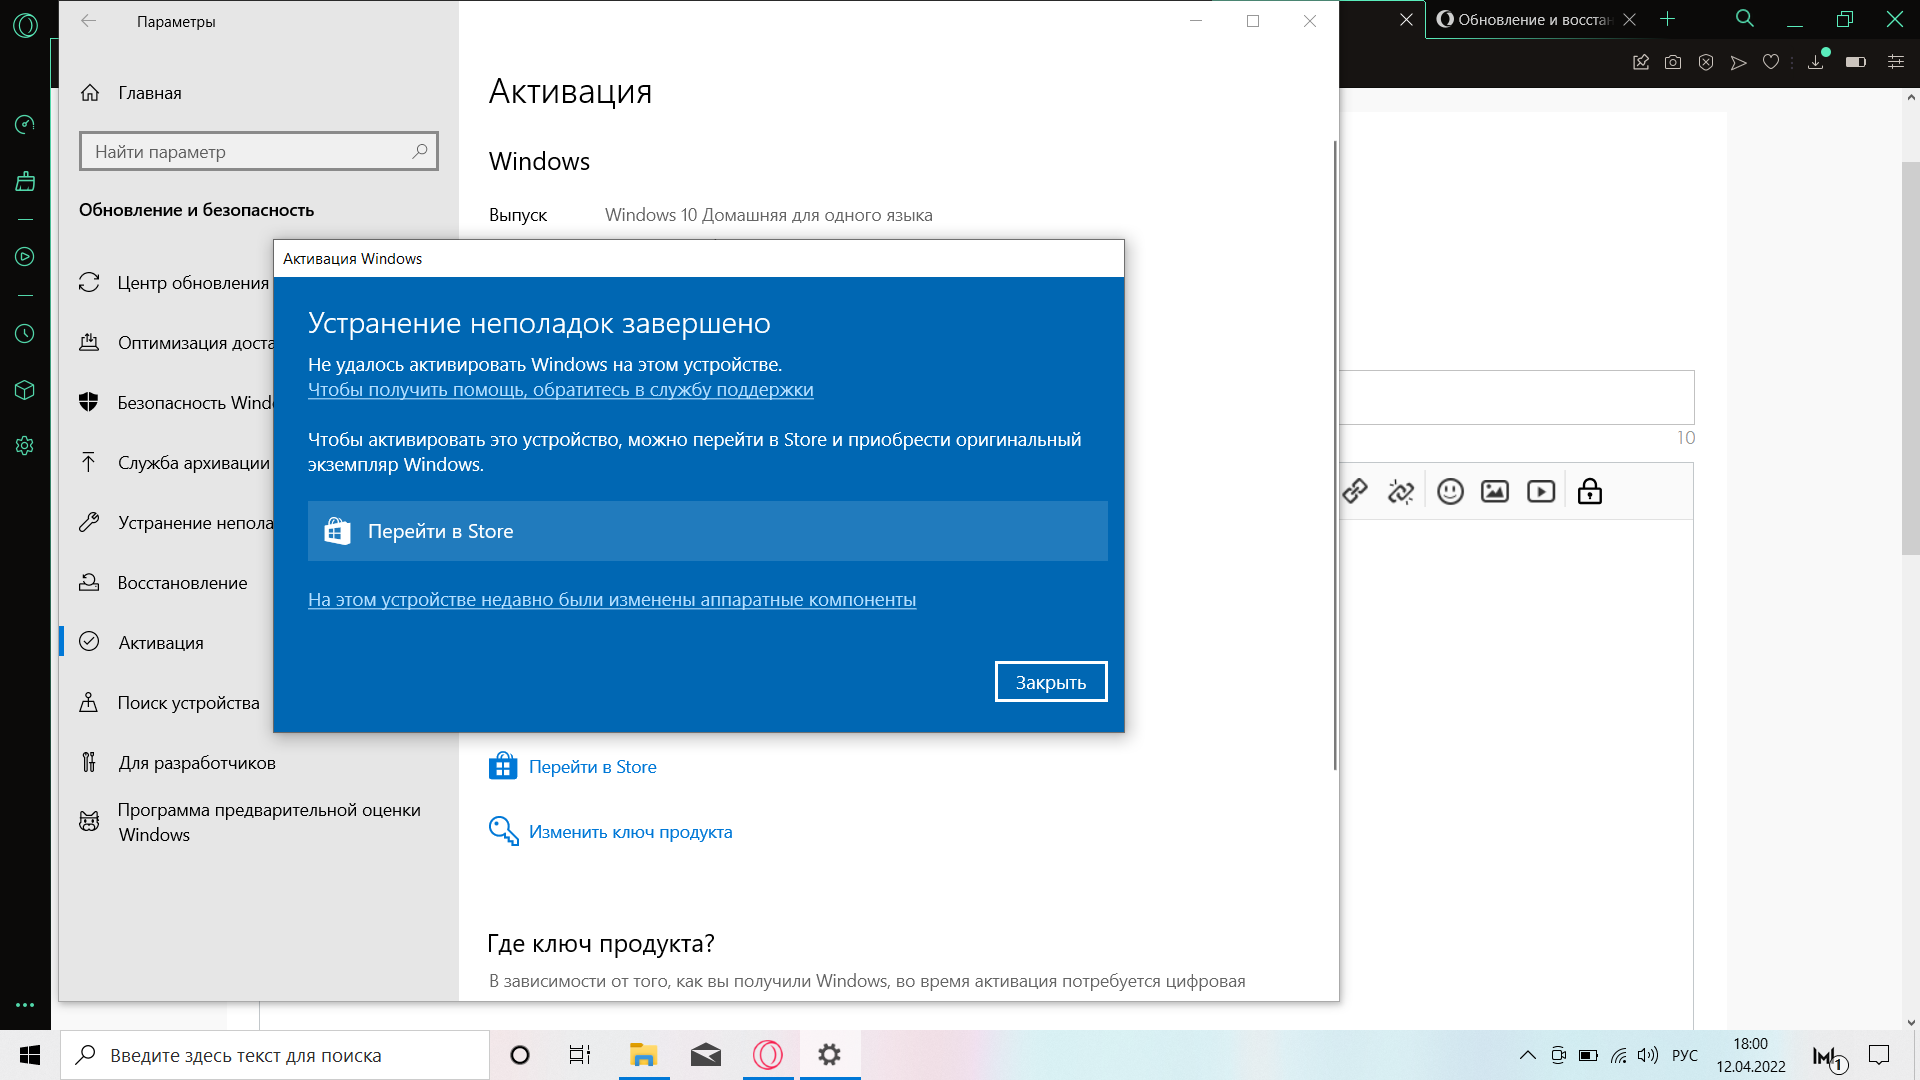The width and height of the screenshot is (1920, 1080).
Task: Insert video via play icon in editor
Action: coord(1541,491)
